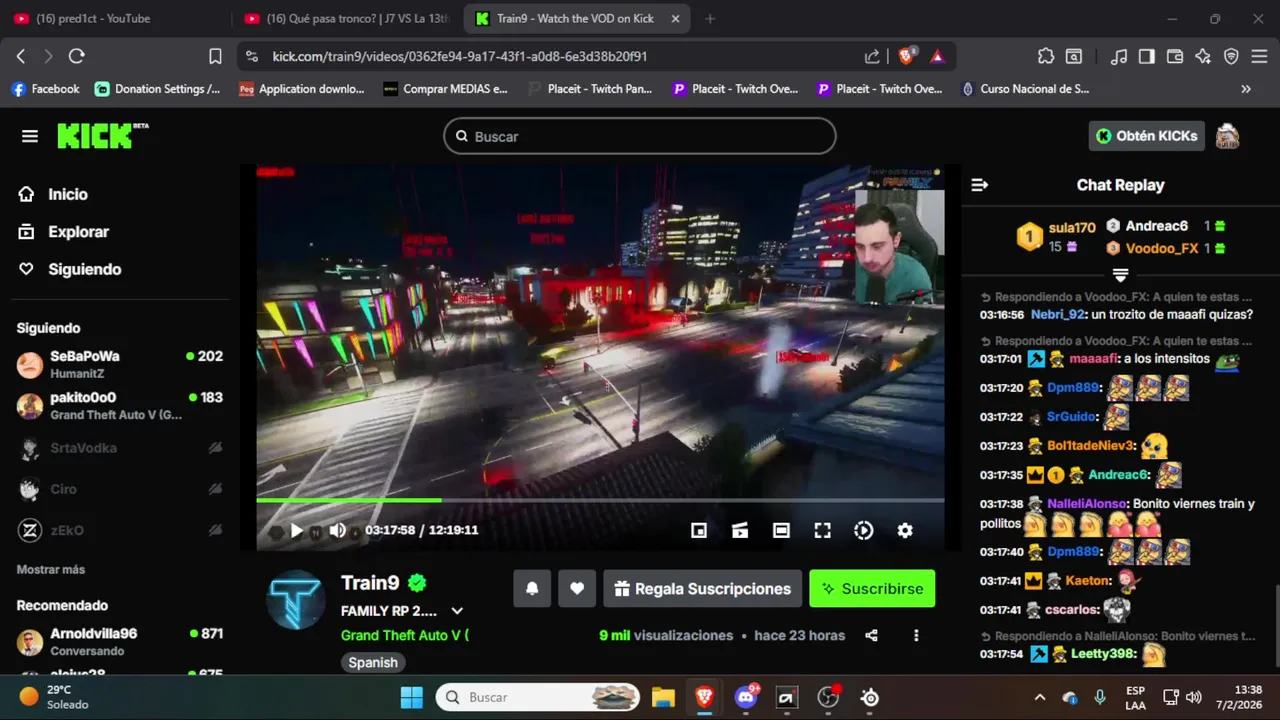Open zEkO offline channel
The width and height of the screenshot is (1280, 720).
[x=120, y=530]
